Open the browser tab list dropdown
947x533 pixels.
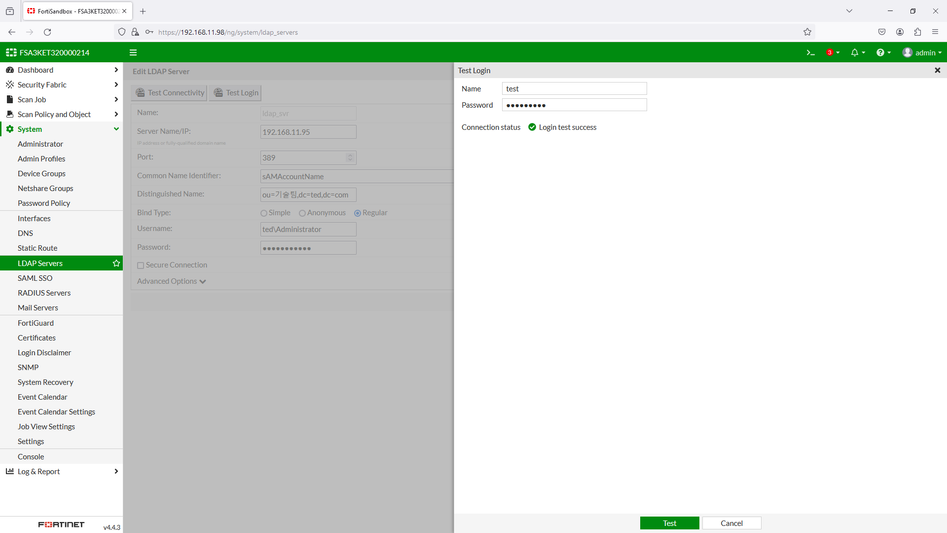coord(849,11)
